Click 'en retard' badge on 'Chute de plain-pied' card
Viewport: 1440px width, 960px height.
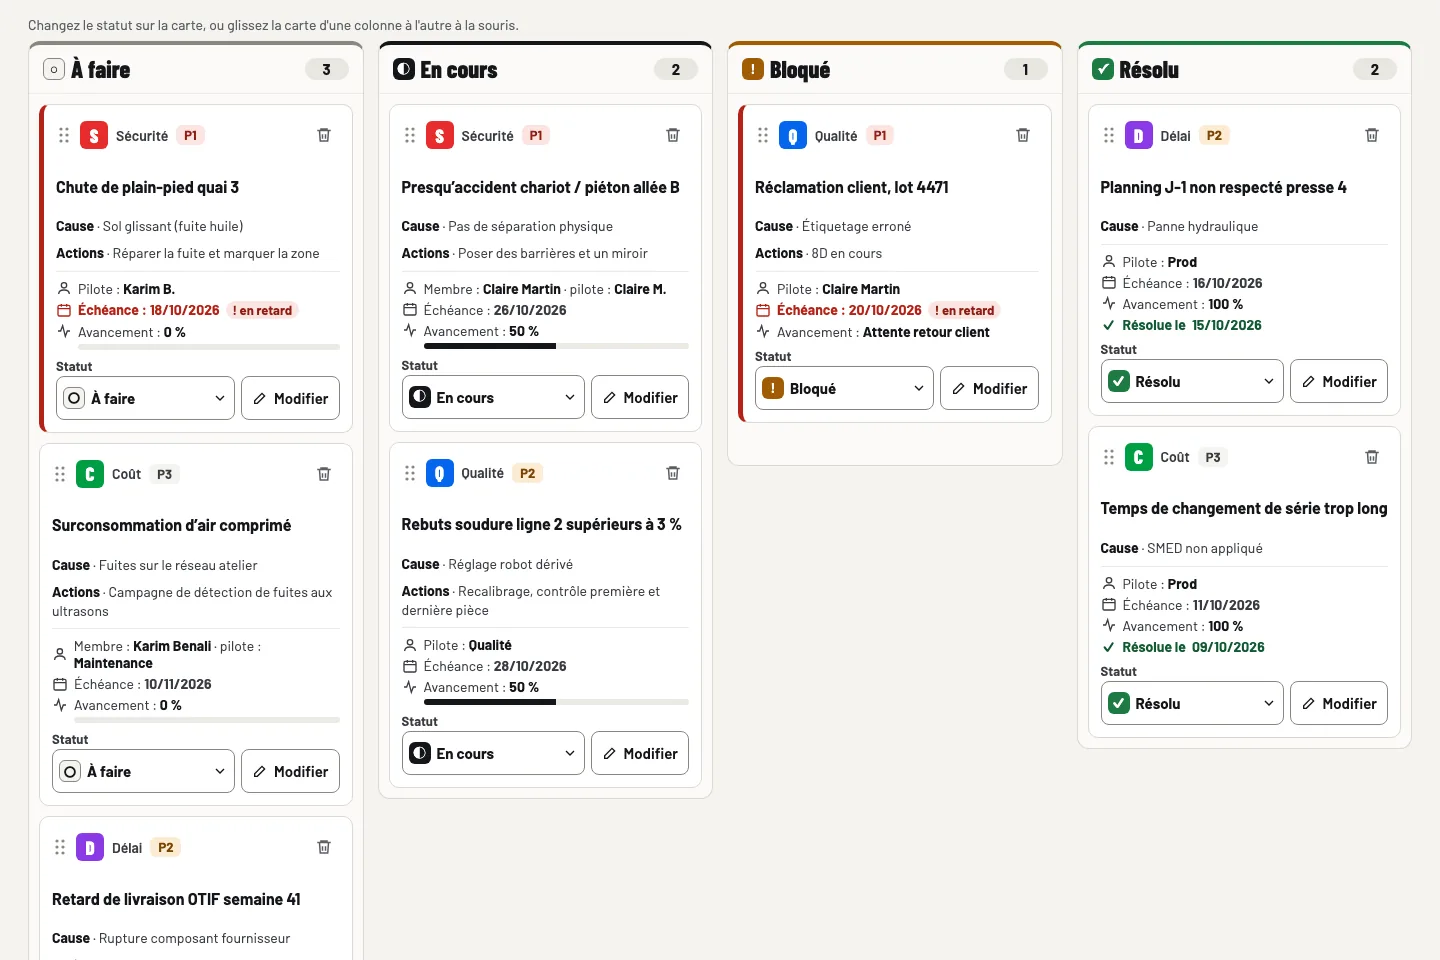[x=263, y=310]
